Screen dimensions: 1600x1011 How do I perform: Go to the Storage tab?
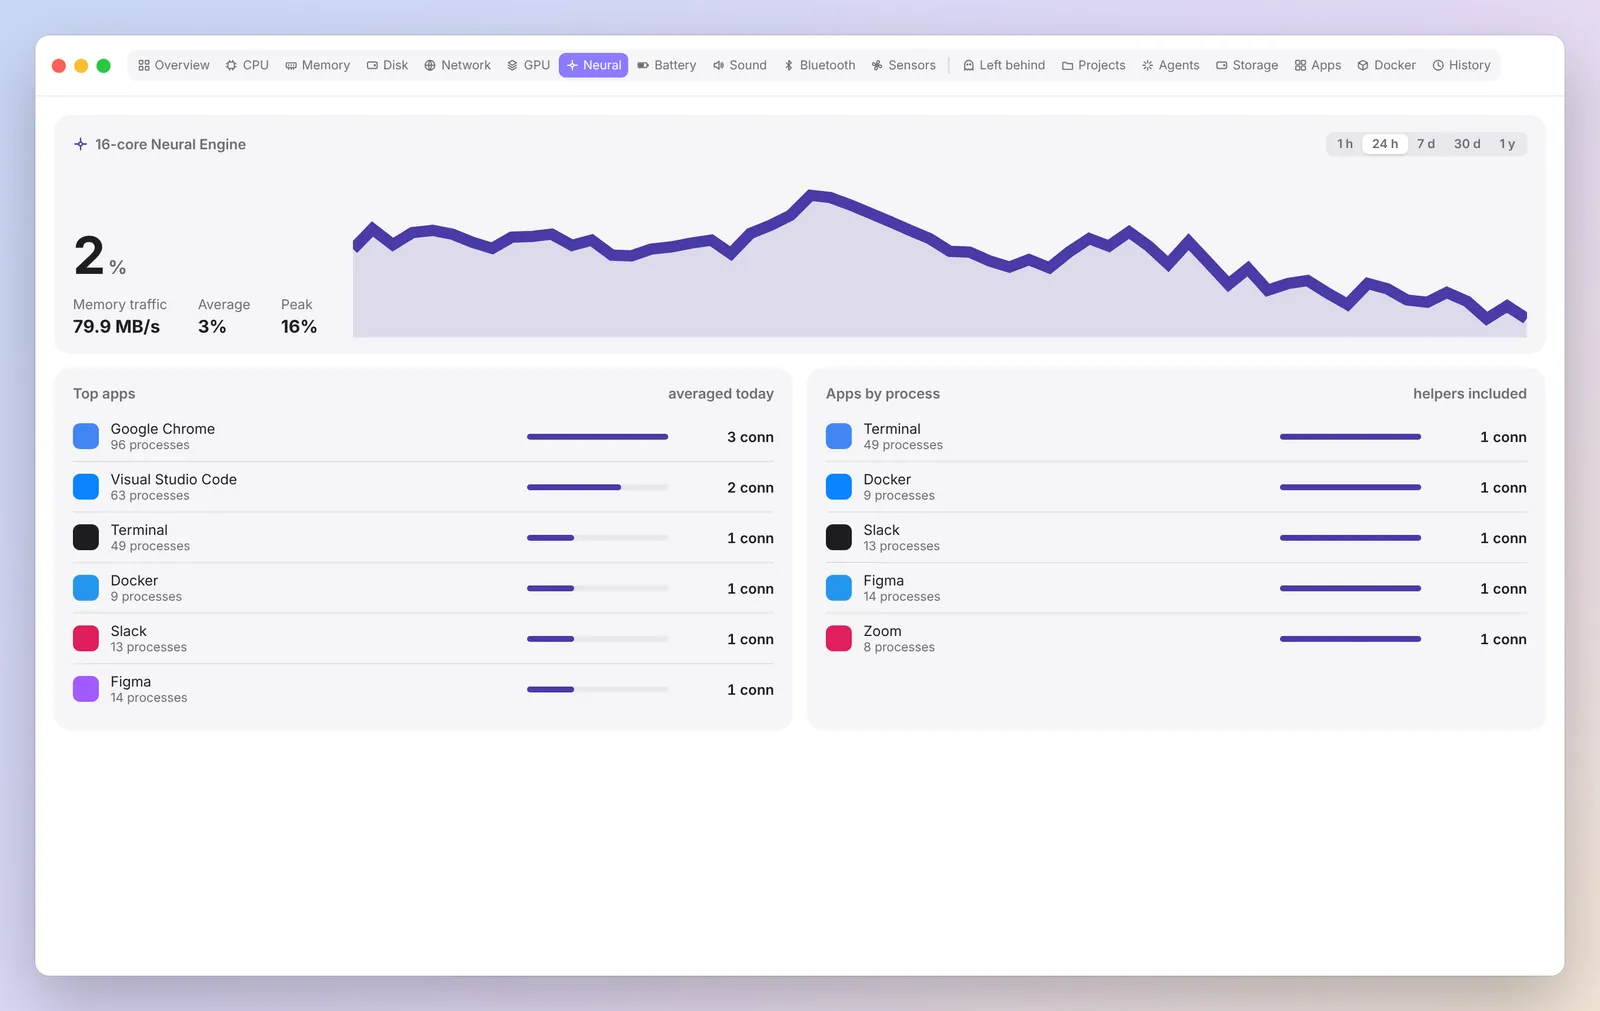pos(1247,65)
